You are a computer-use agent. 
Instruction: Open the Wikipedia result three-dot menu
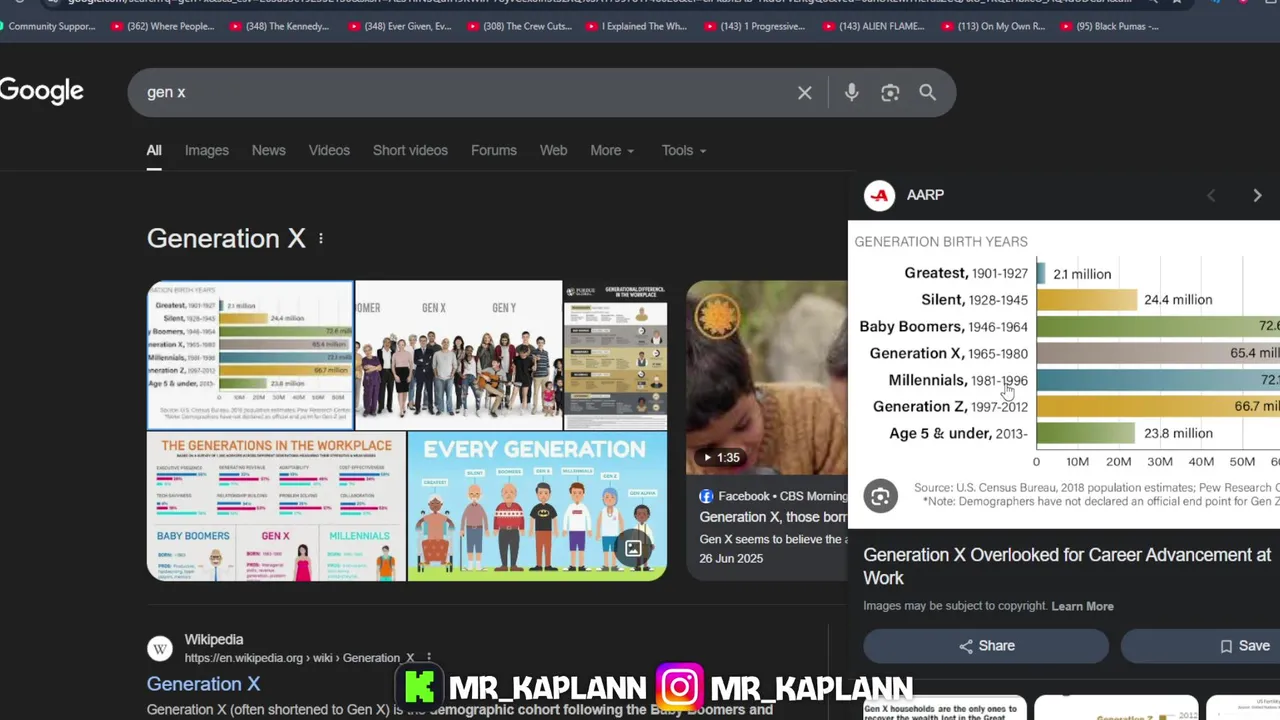click(x=428, y=658)
